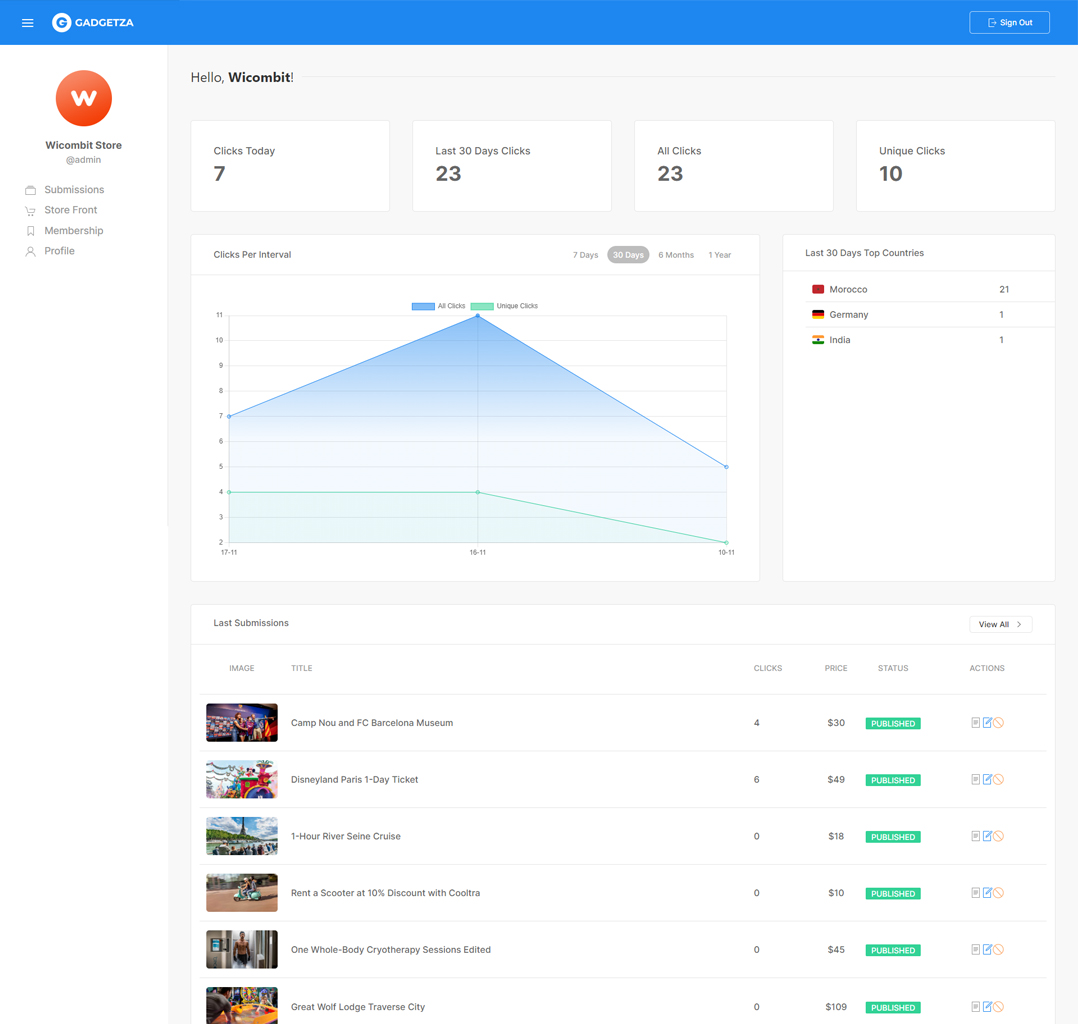Click the Profile person icon

31,252
